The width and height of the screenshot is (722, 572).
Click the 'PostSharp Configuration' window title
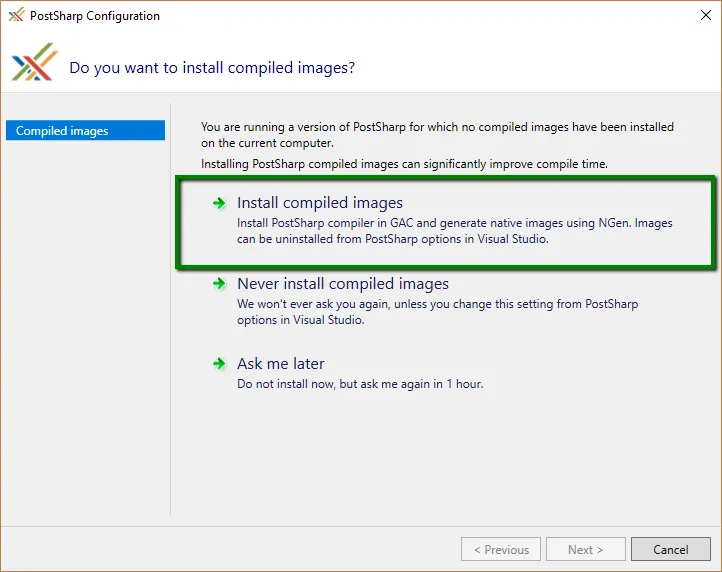click(x=95, y=16)
